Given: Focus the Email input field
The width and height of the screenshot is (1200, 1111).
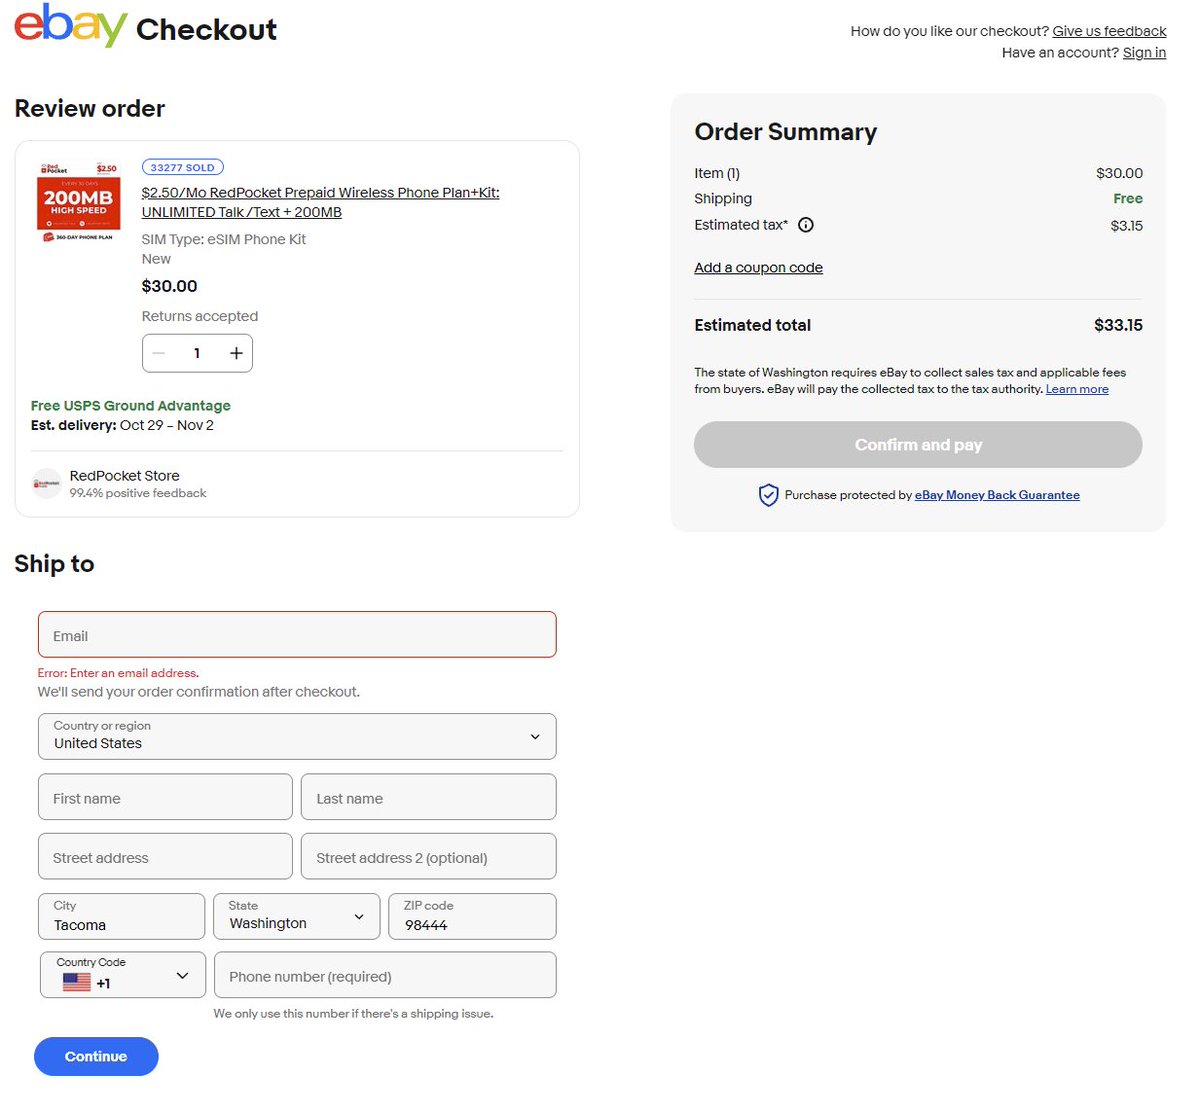Looking at the screenshot, I should click(x=297, y=635).
